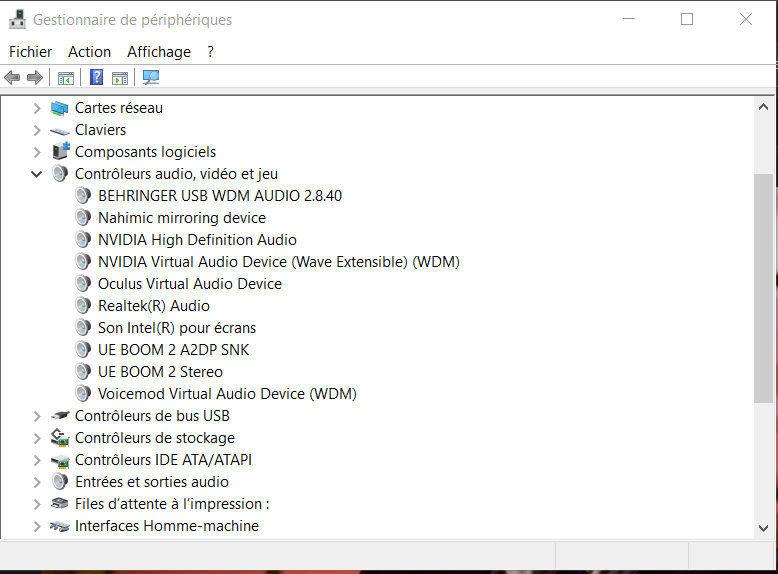Open the Action menu
Screen dimensions: 778x574
(x=89, y=52)
